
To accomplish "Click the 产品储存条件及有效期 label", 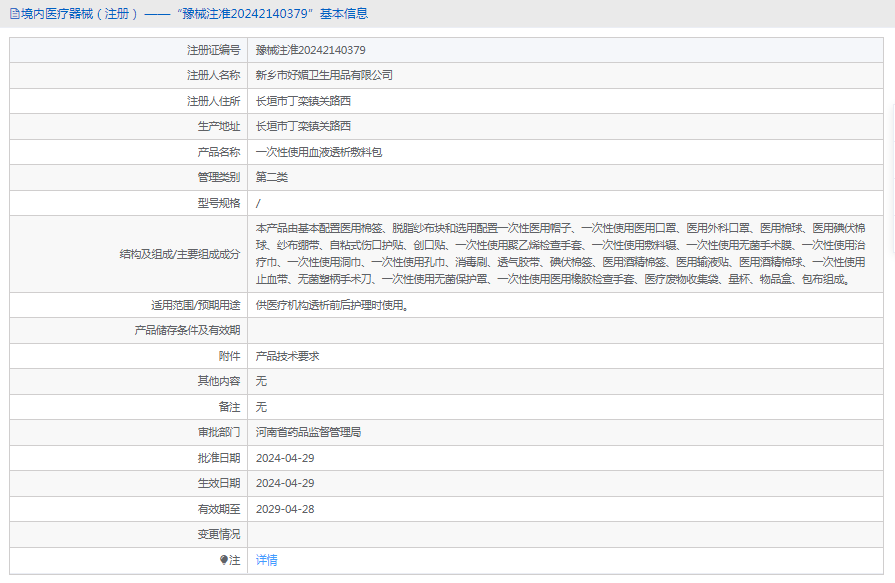I will (x=187, y=330).
